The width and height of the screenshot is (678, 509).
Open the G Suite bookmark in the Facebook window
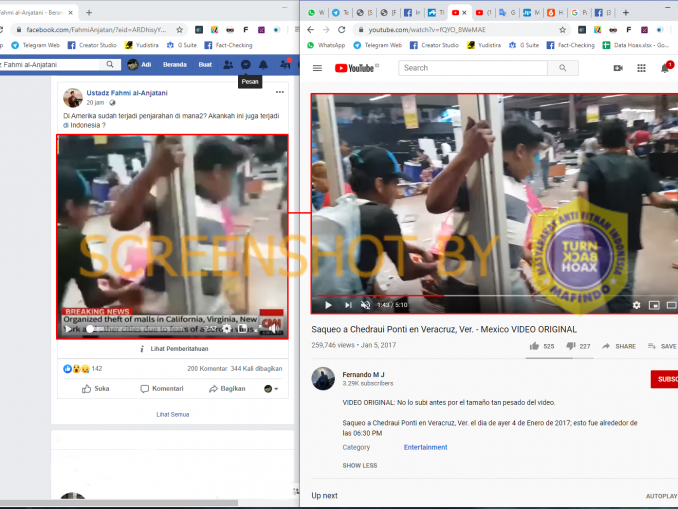(182, 45)
